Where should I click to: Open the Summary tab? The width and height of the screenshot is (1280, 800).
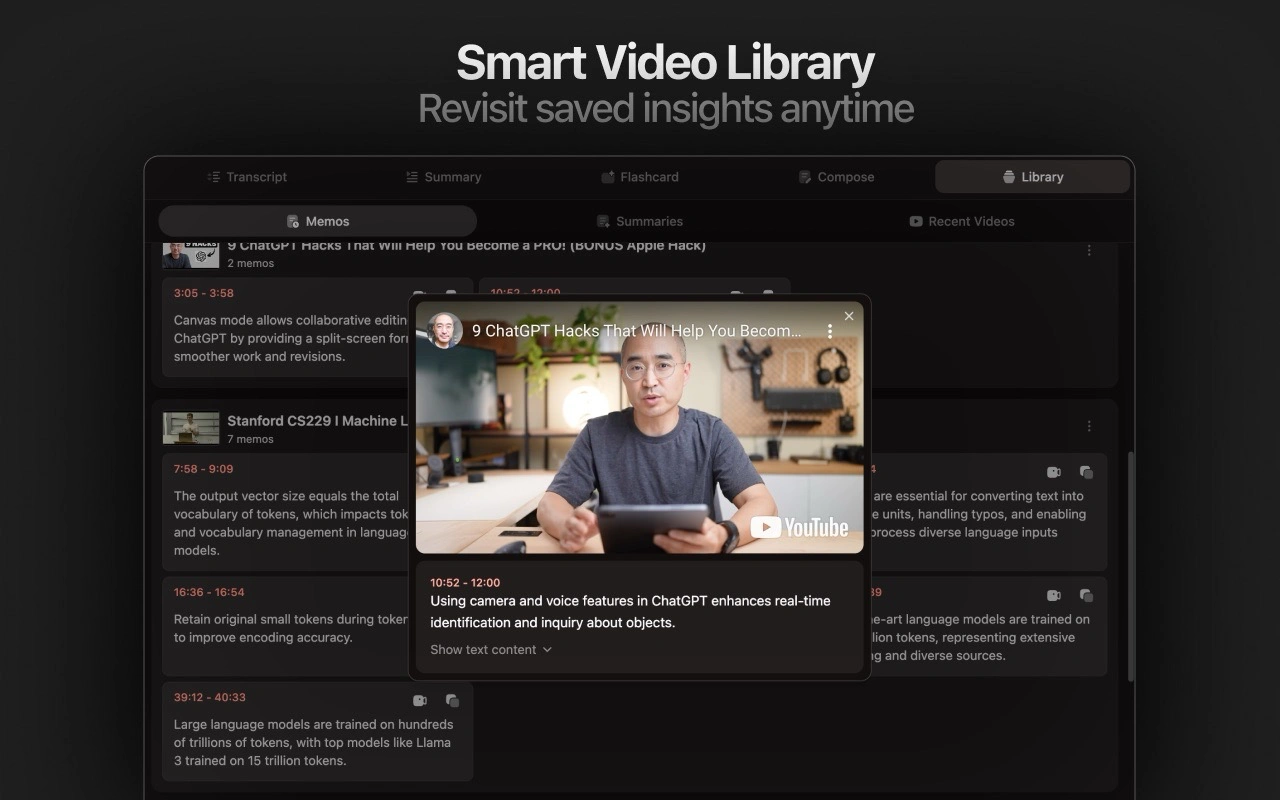(x=443, y=177)
